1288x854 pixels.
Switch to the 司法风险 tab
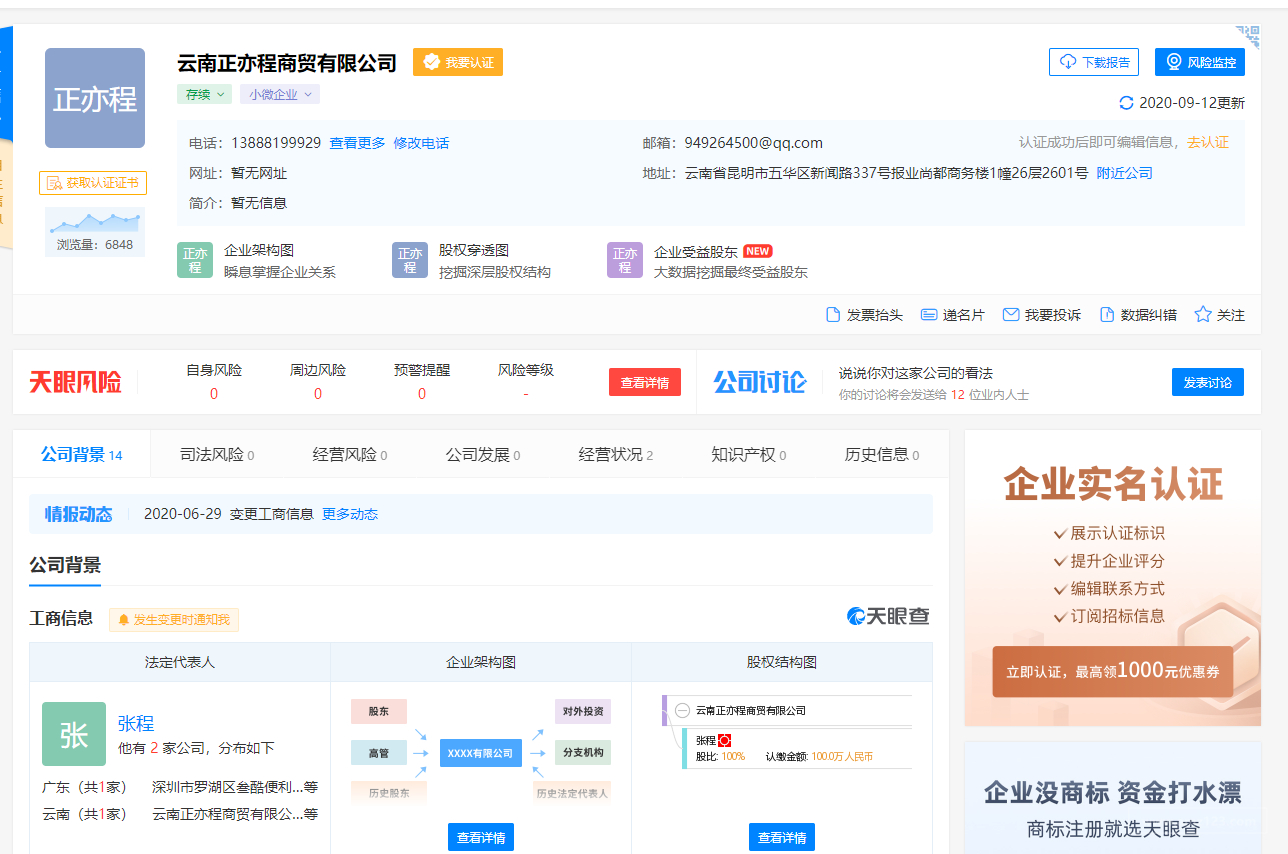[x=216, y=455]
